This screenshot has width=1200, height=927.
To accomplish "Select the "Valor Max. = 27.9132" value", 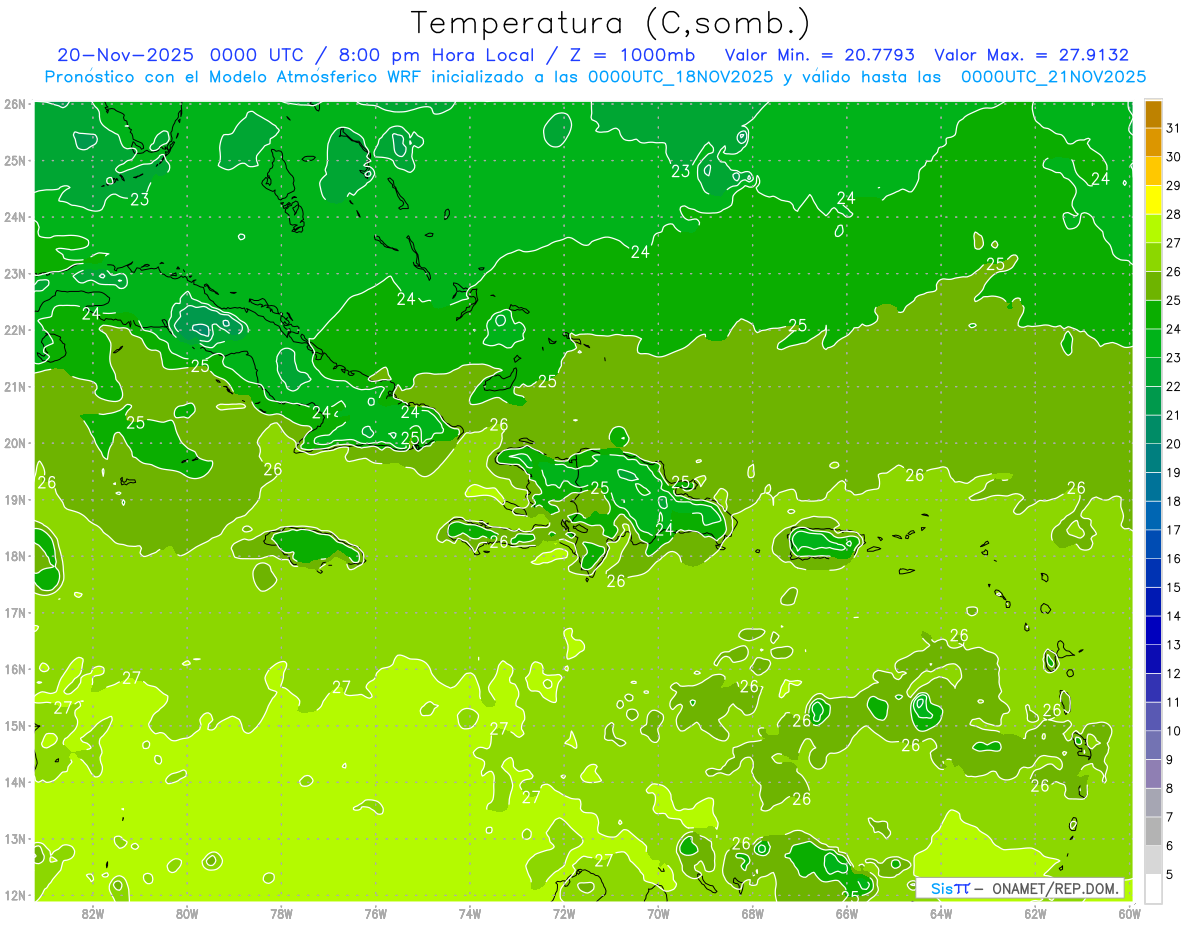I will pos(1031,55).
